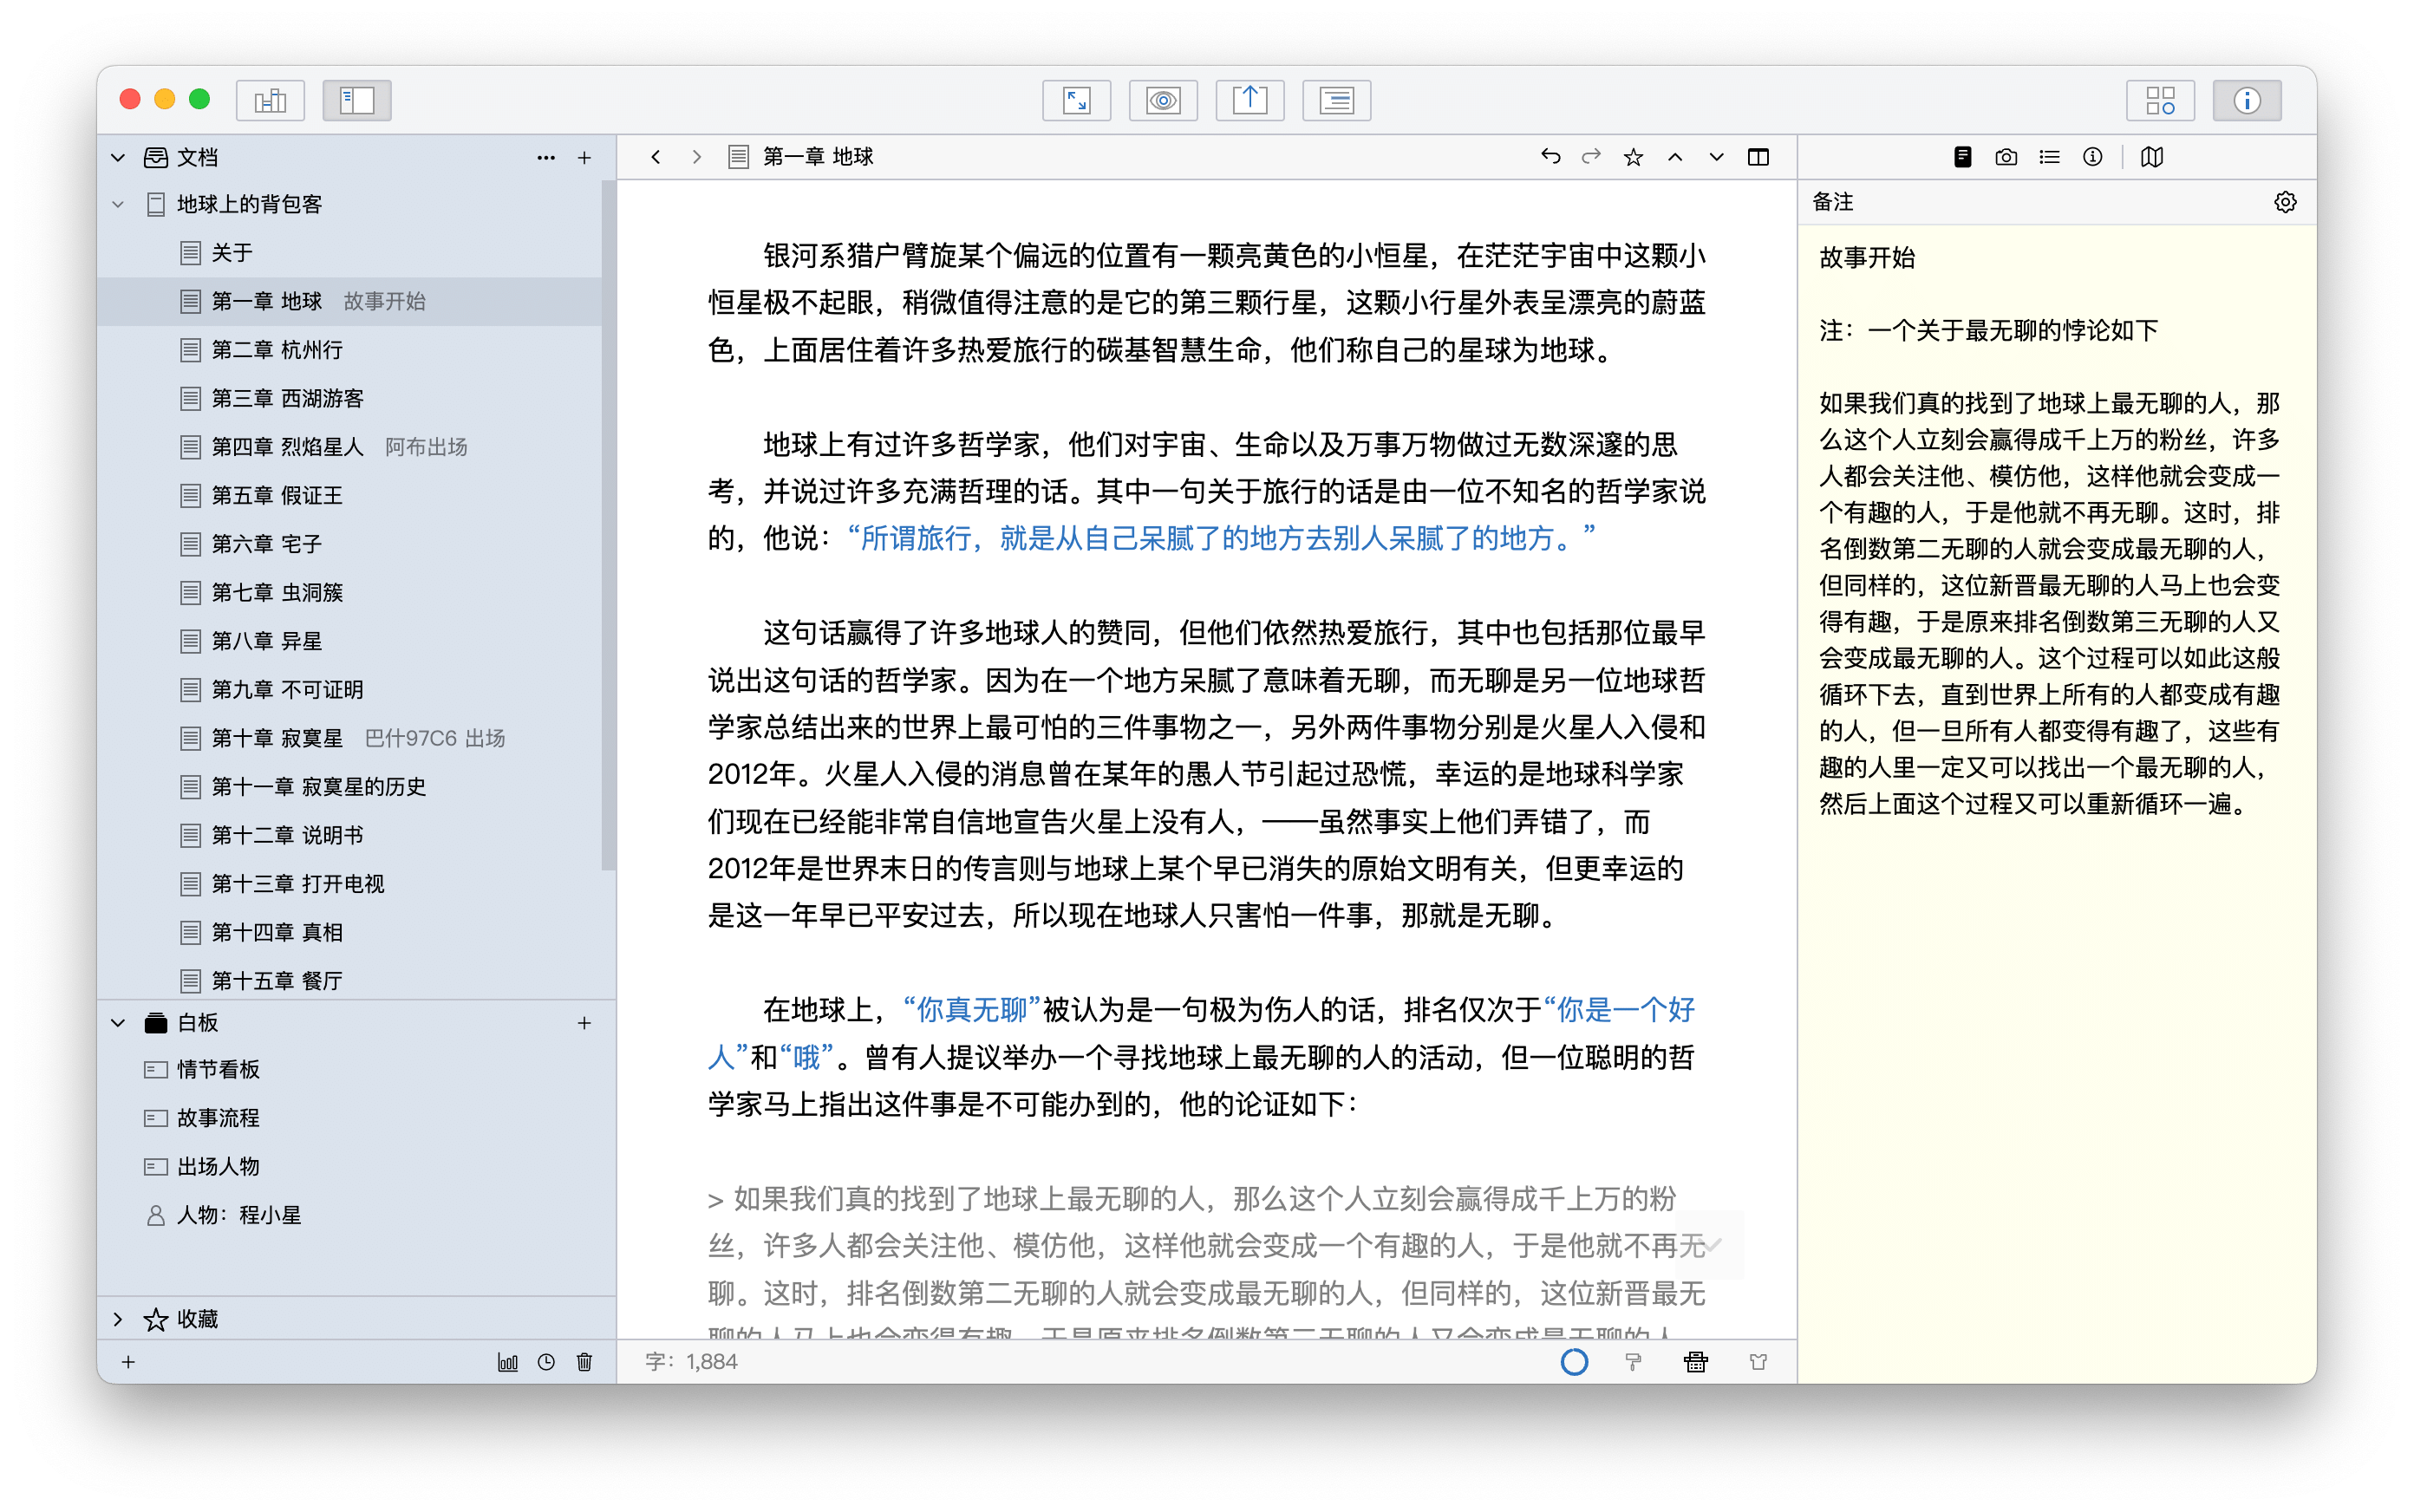Go to next document with down chevron

click(x=1716, y=157)
